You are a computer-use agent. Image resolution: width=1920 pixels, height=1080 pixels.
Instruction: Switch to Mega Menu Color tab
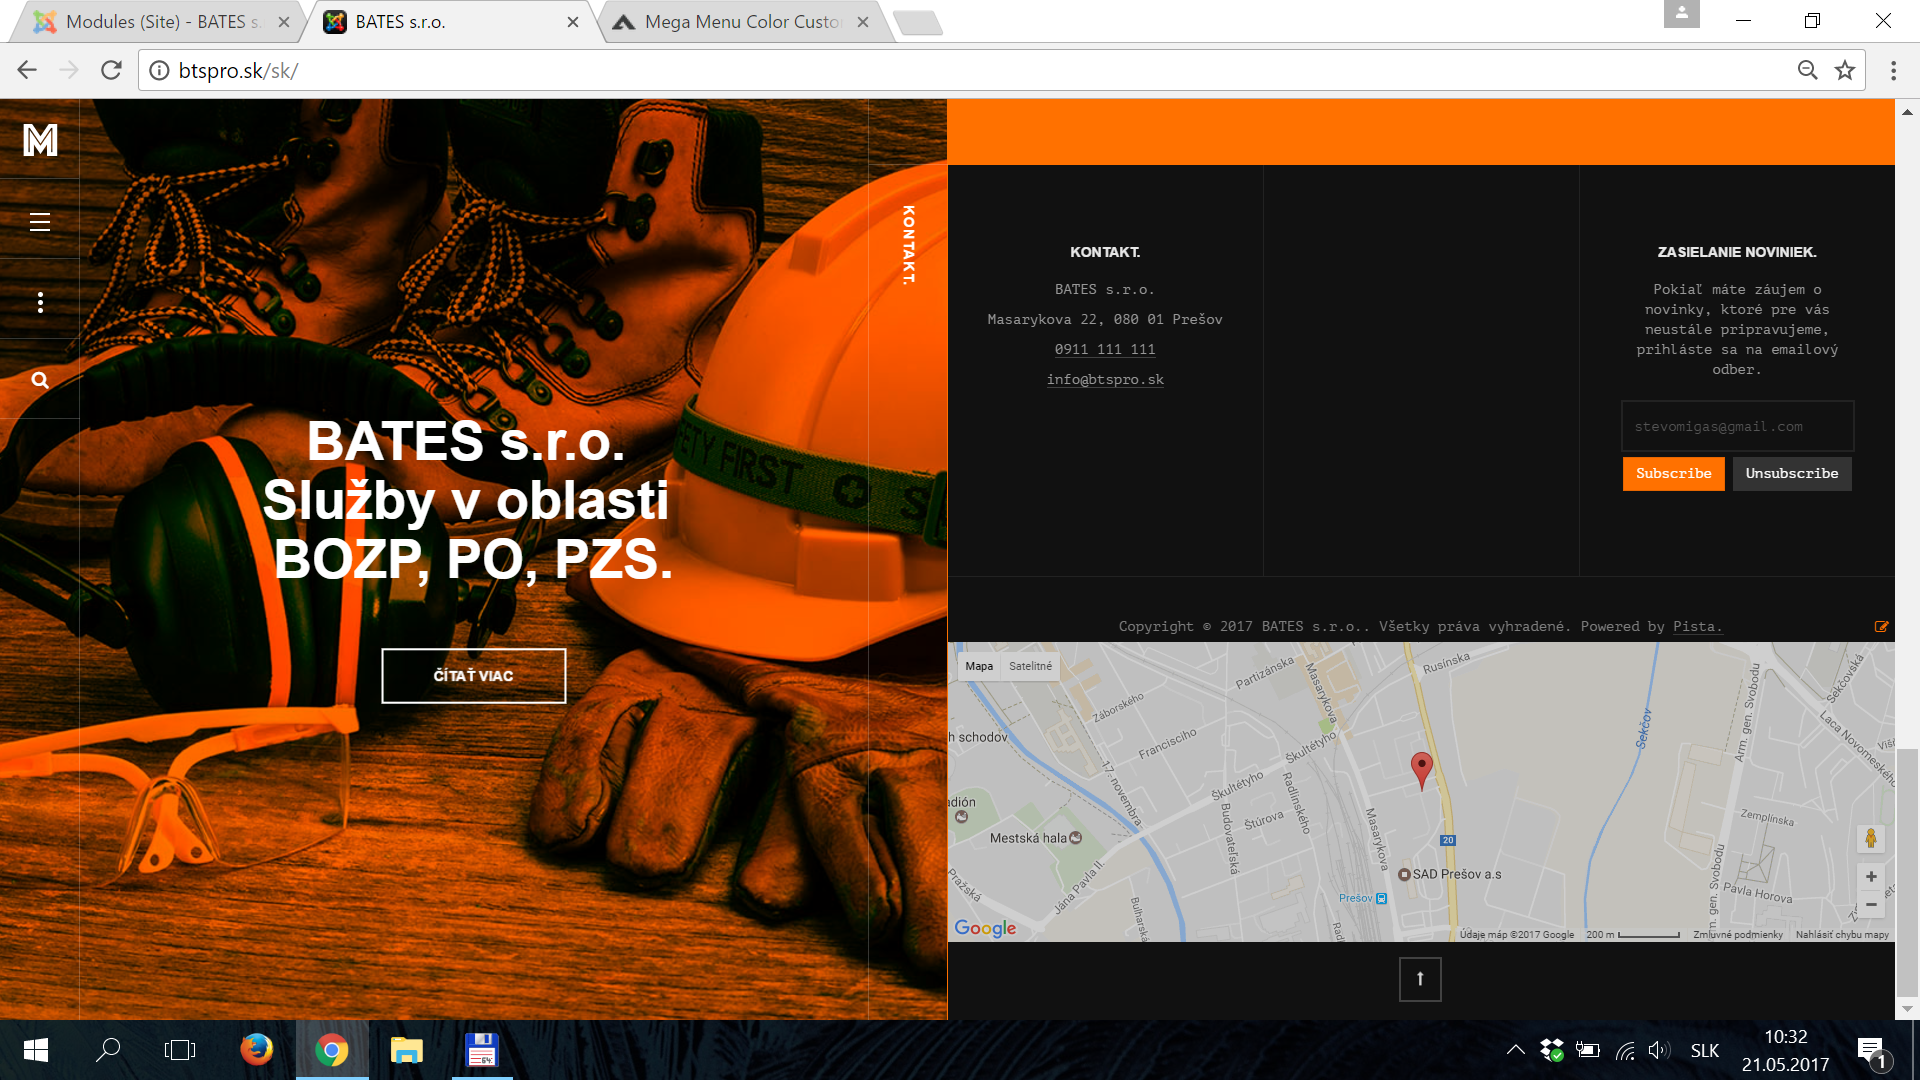point(742,22)
